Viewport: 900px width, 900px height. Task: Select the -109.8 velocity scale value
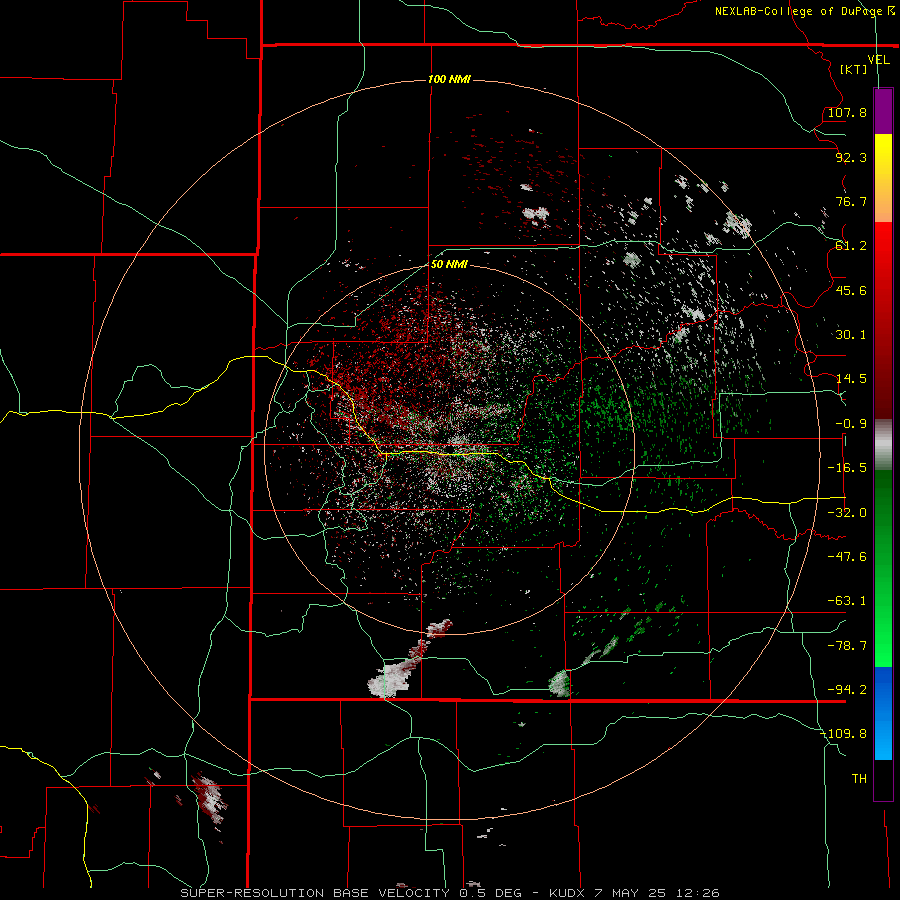click(843, 734)
